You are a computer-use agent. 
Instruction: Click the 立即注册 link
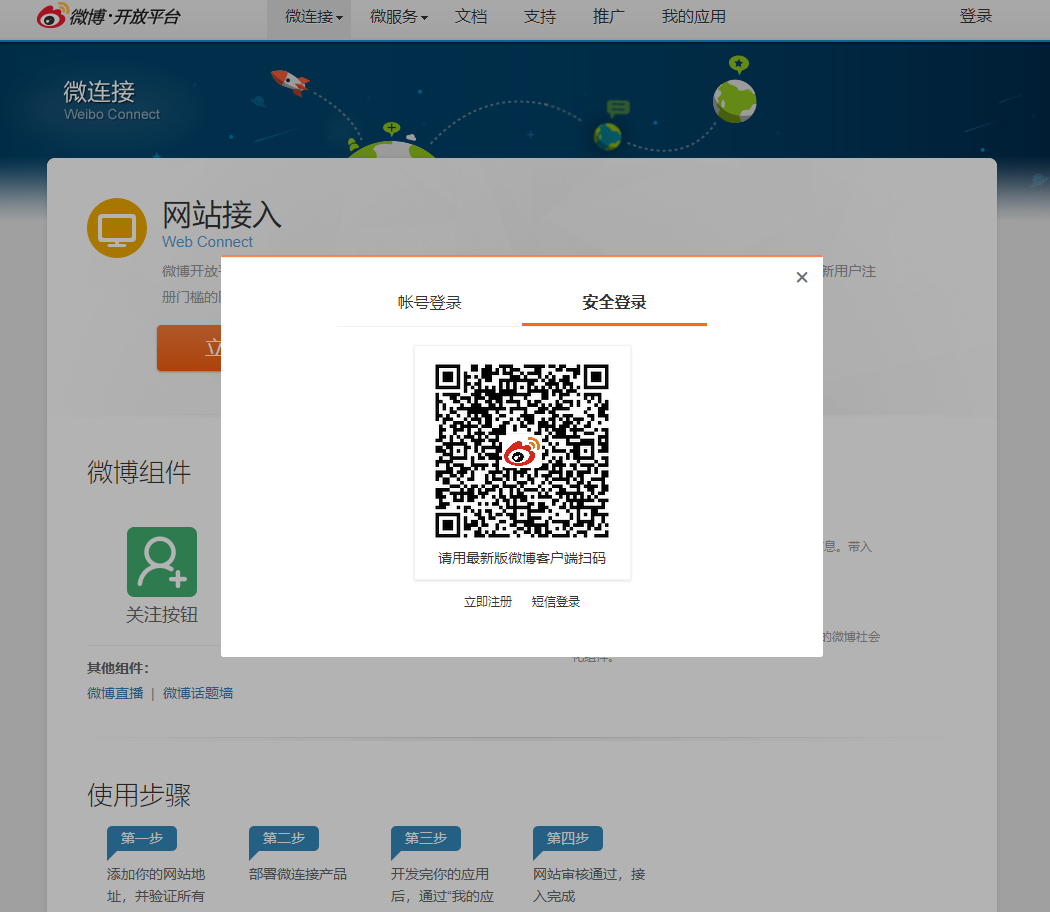point(488,602)
